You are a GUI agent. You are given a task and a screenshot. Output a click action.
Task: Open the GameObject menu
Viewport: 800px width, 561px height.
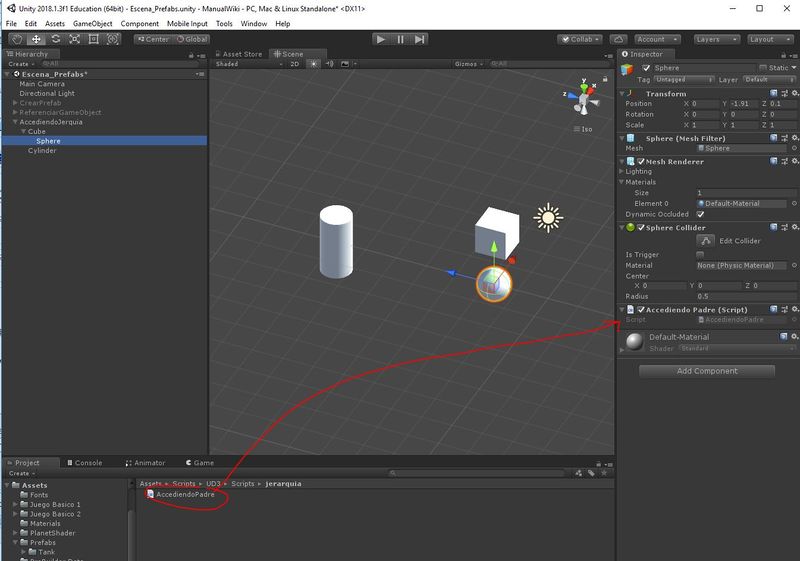coord(92,23)
